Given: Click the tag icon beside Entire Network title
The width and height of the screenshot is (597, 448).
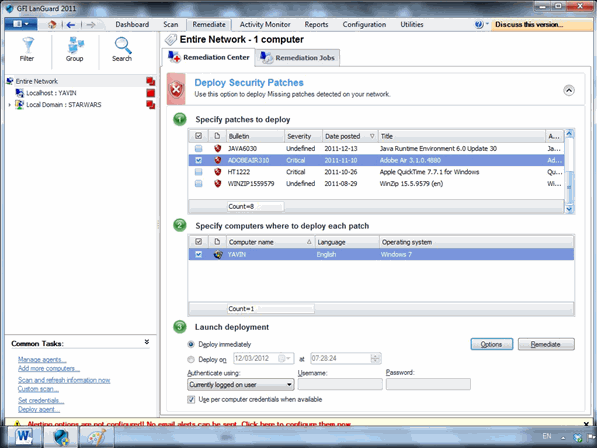Looking at the screenshot, I should point(171,39).
